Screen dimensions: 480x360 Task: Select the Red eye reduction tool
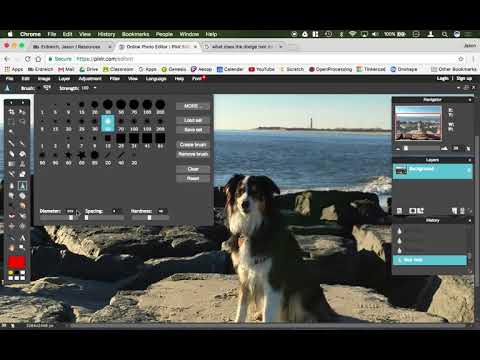point(11,216)
